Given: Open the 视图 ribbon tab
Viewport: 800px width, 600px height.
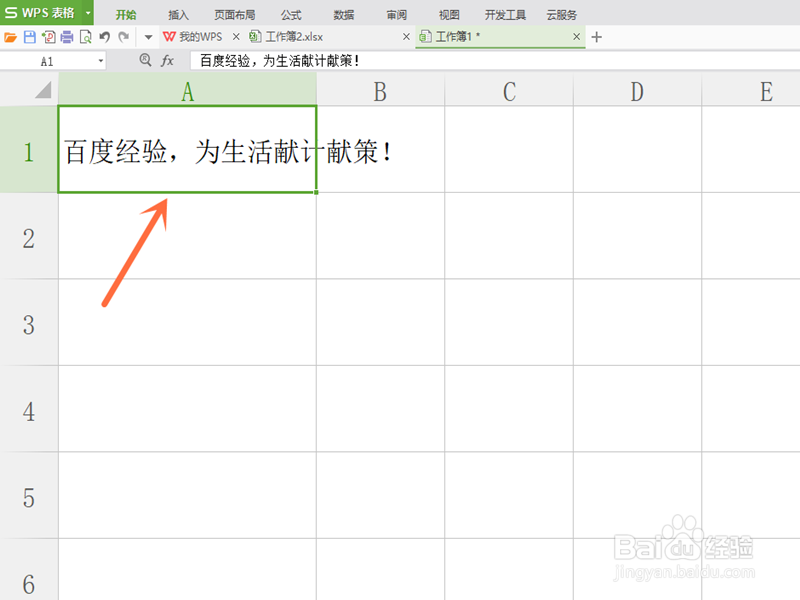Looking at the screenshot, I should click(x=449, y=15).
